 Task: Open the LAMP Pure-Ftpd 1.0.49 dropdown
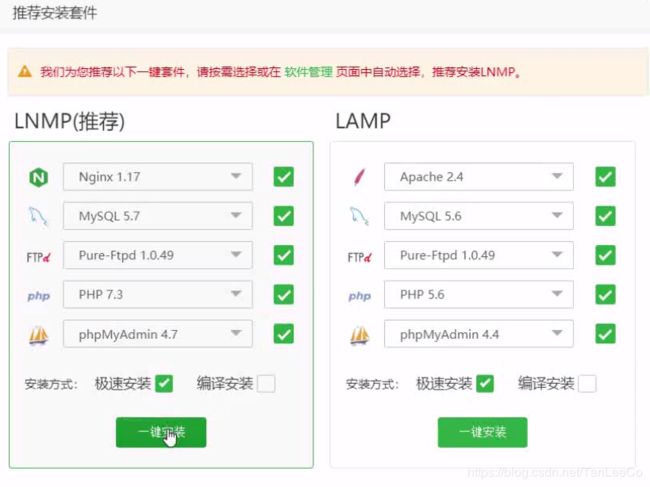pyautogui.click(x=479, y=255)
